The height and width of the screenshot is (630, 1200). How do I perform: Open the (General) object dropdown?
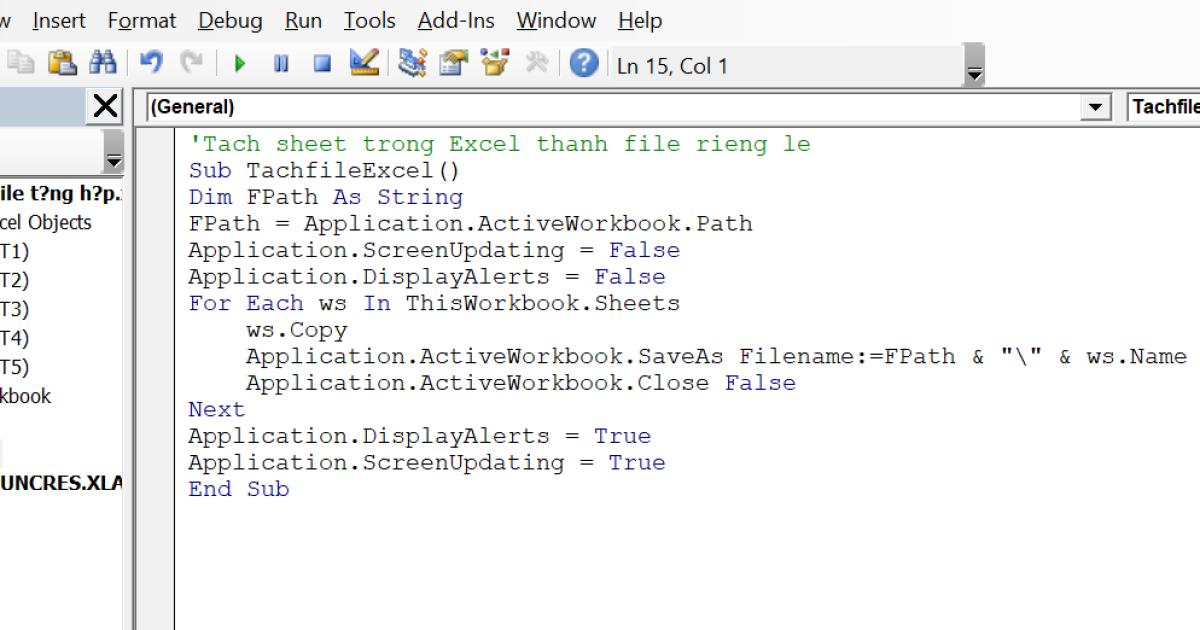(x=1095, y=107)
